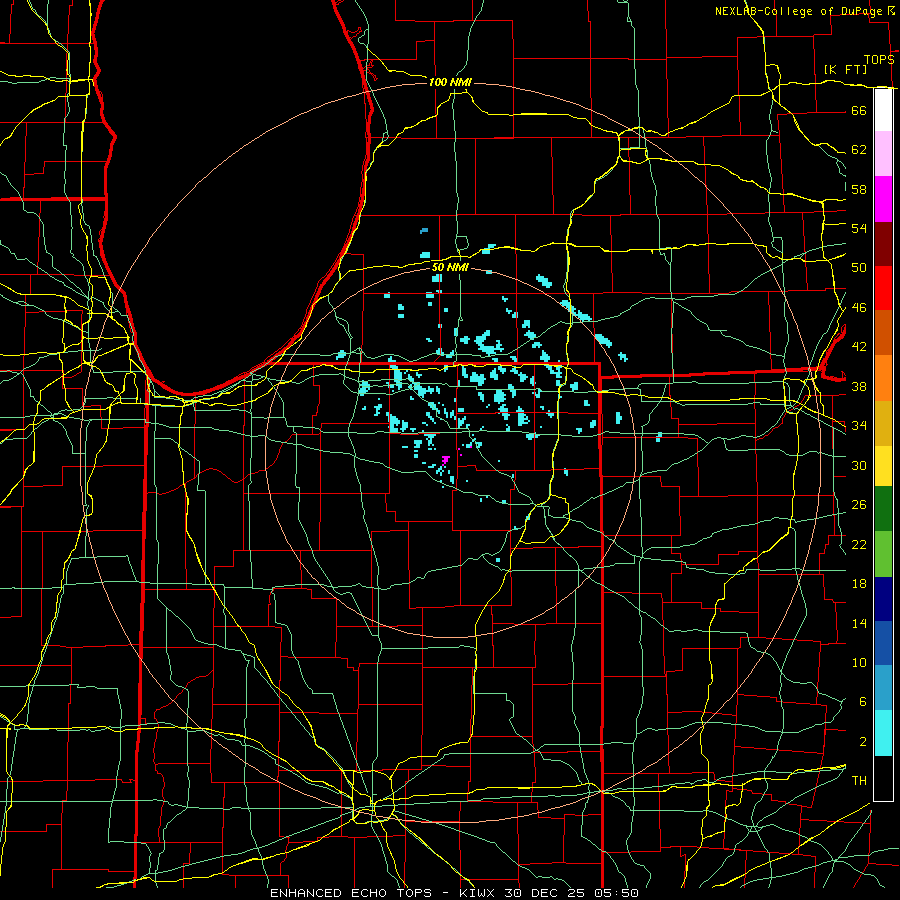
Task: Click the legend value 30
Action: click(x=859, y=465)
